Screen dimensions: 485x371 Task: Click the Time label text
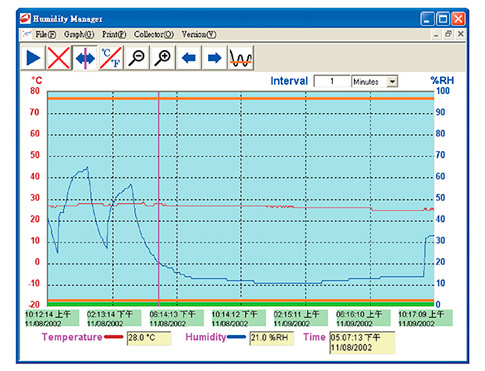pos(314,337)
